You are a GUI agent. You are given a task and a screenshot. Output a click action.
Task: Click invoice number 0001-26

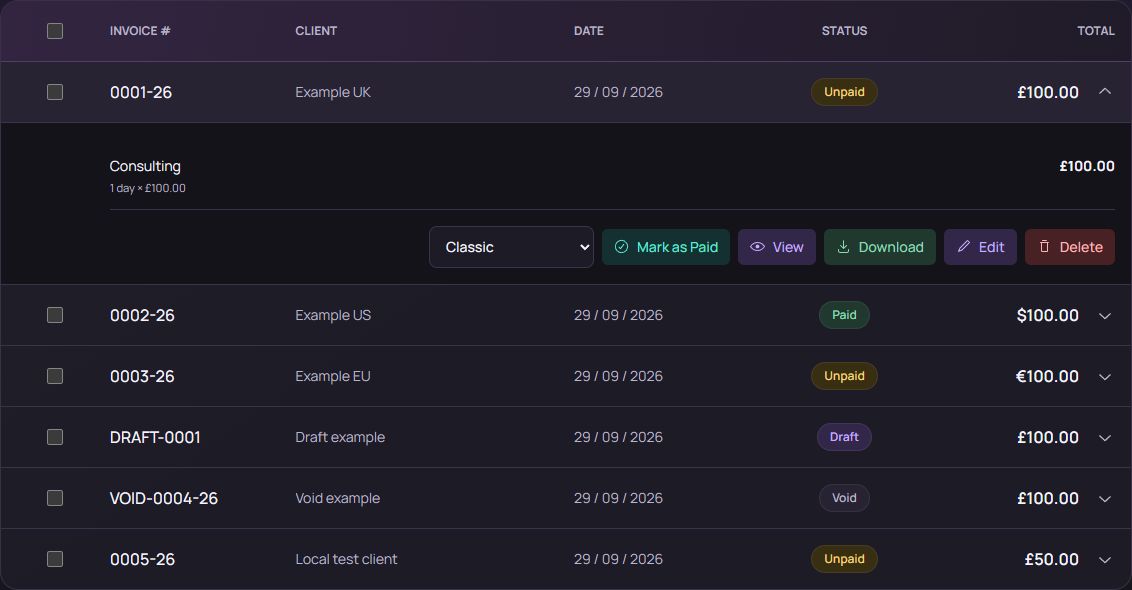[x=141, y=92]
